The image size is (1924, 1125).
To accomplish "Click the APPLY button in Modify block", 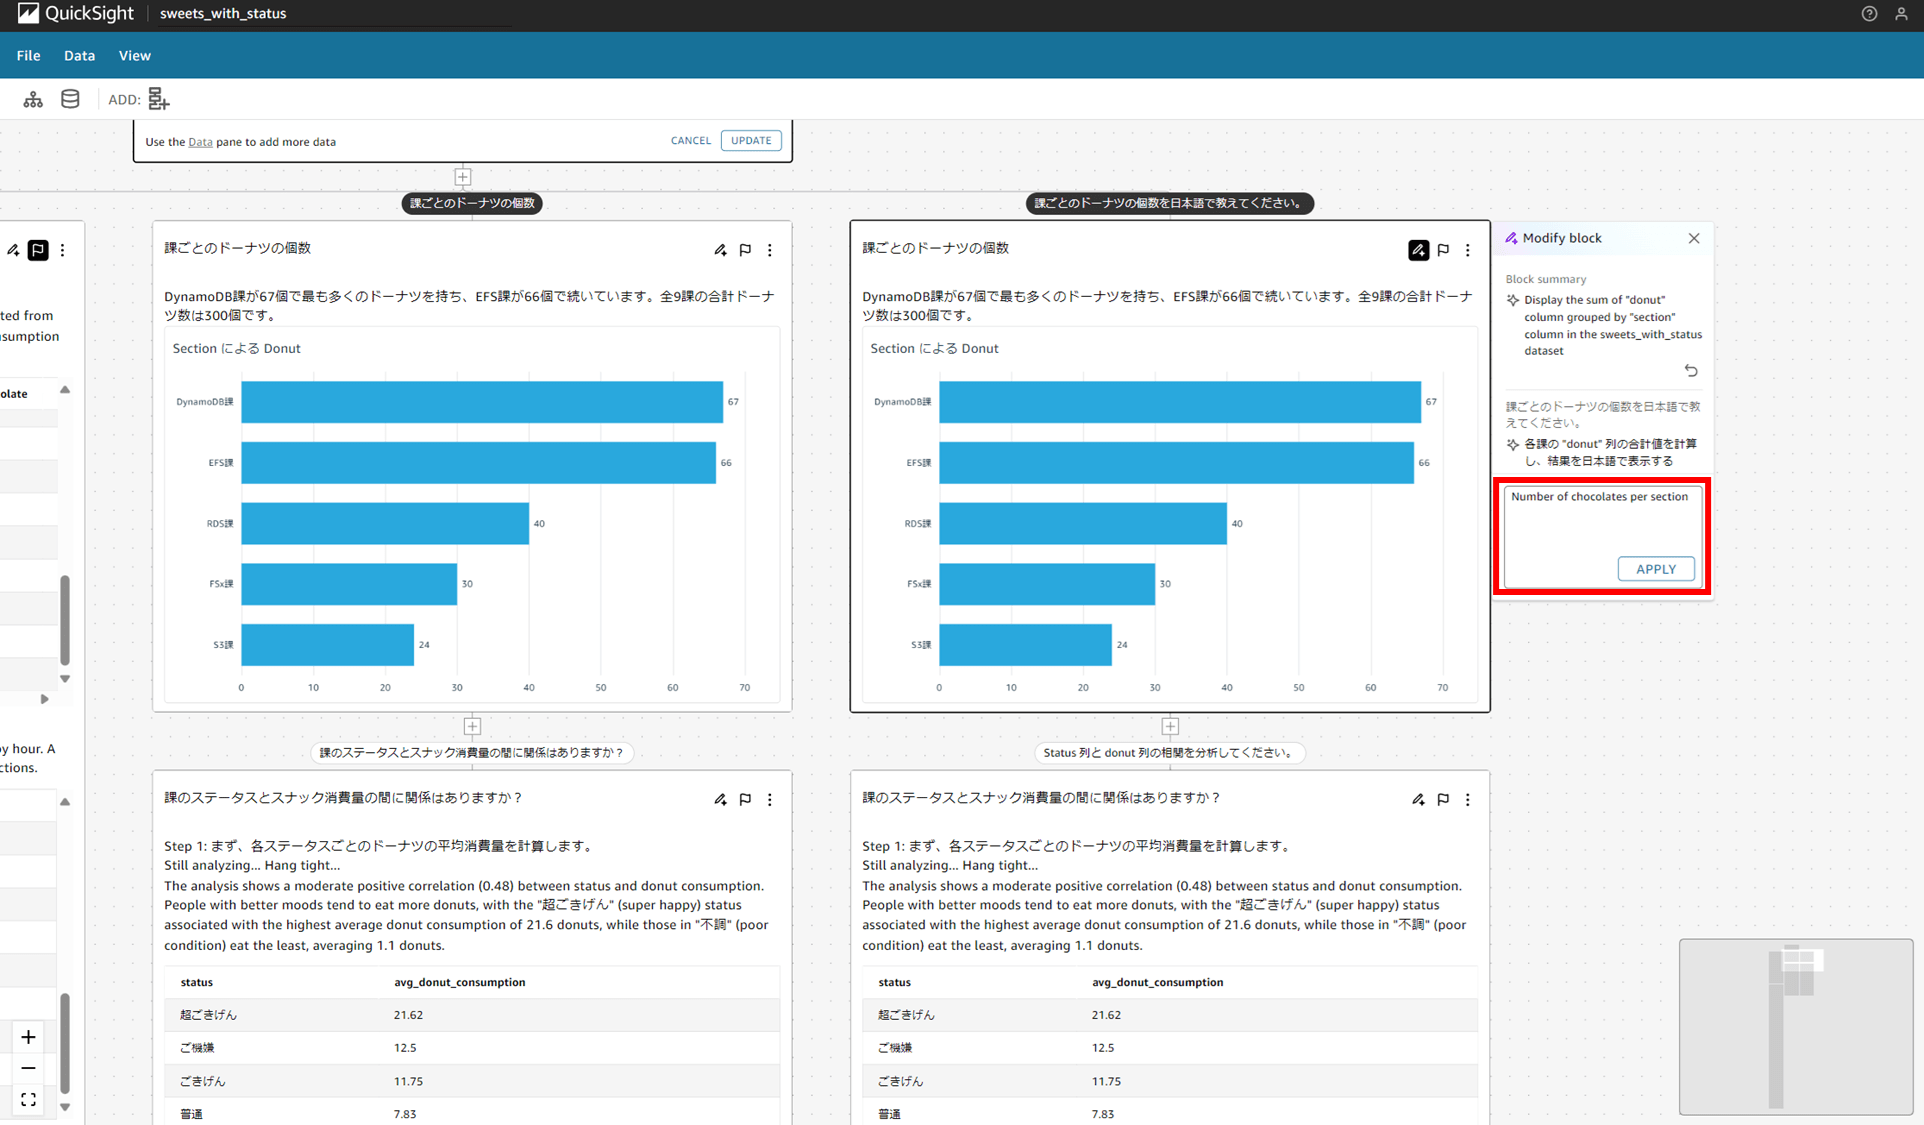I will (1655, 568).
